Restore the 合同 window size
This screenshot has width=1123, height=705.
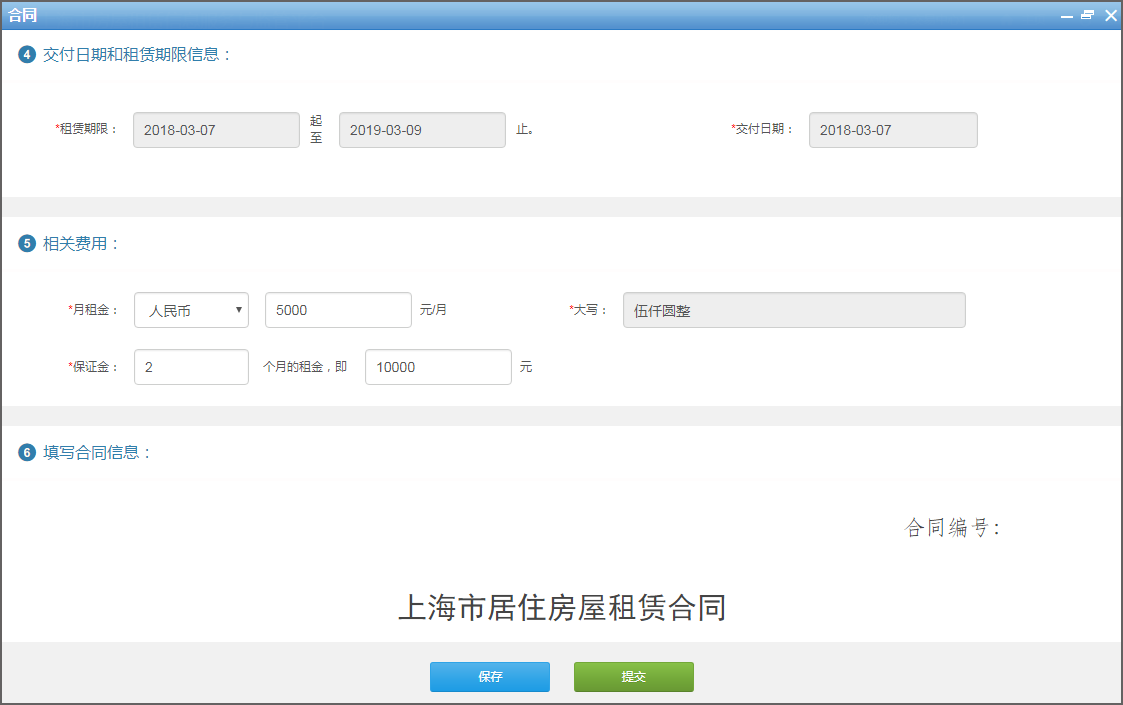pos(1088,15)
